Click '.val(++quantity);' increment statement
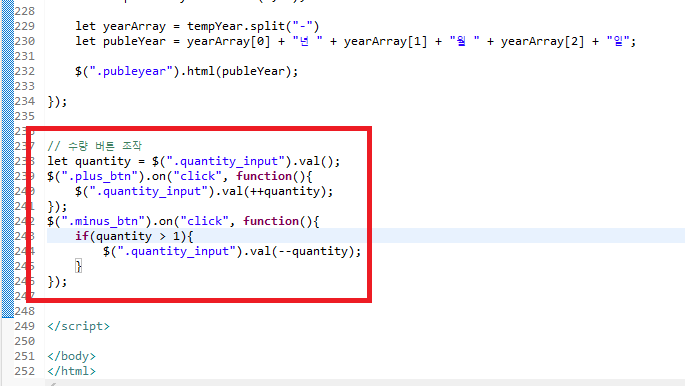The image size is (685, 386). tap(274, 191)
